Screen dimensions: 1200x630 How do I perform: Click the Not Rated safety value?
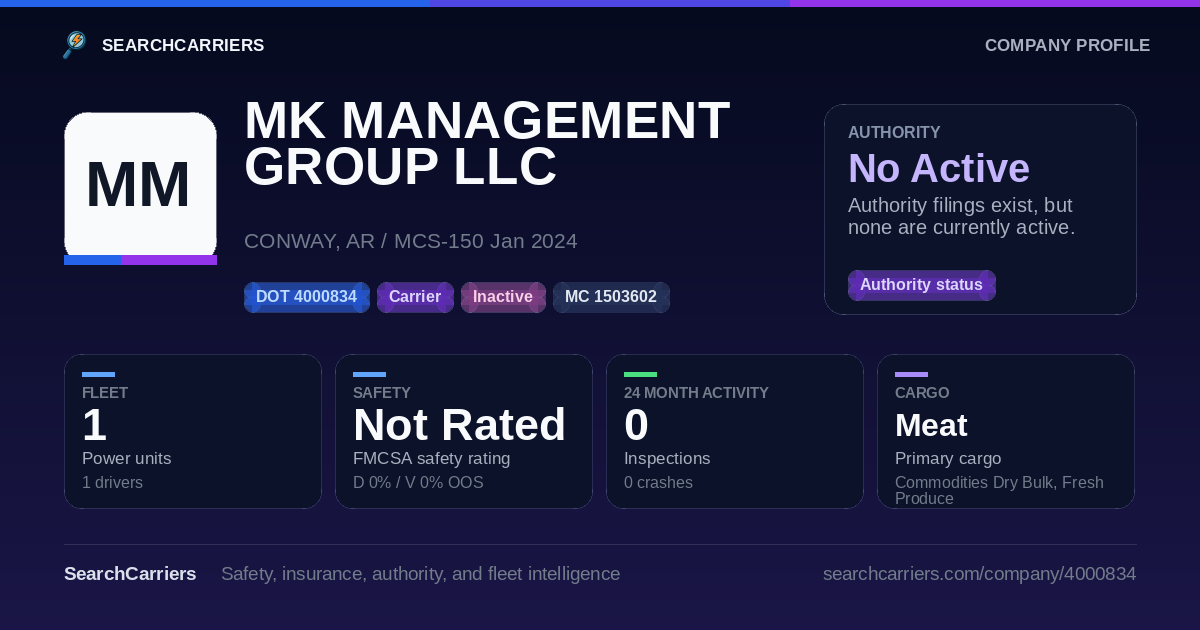click(x=459, y=426)
